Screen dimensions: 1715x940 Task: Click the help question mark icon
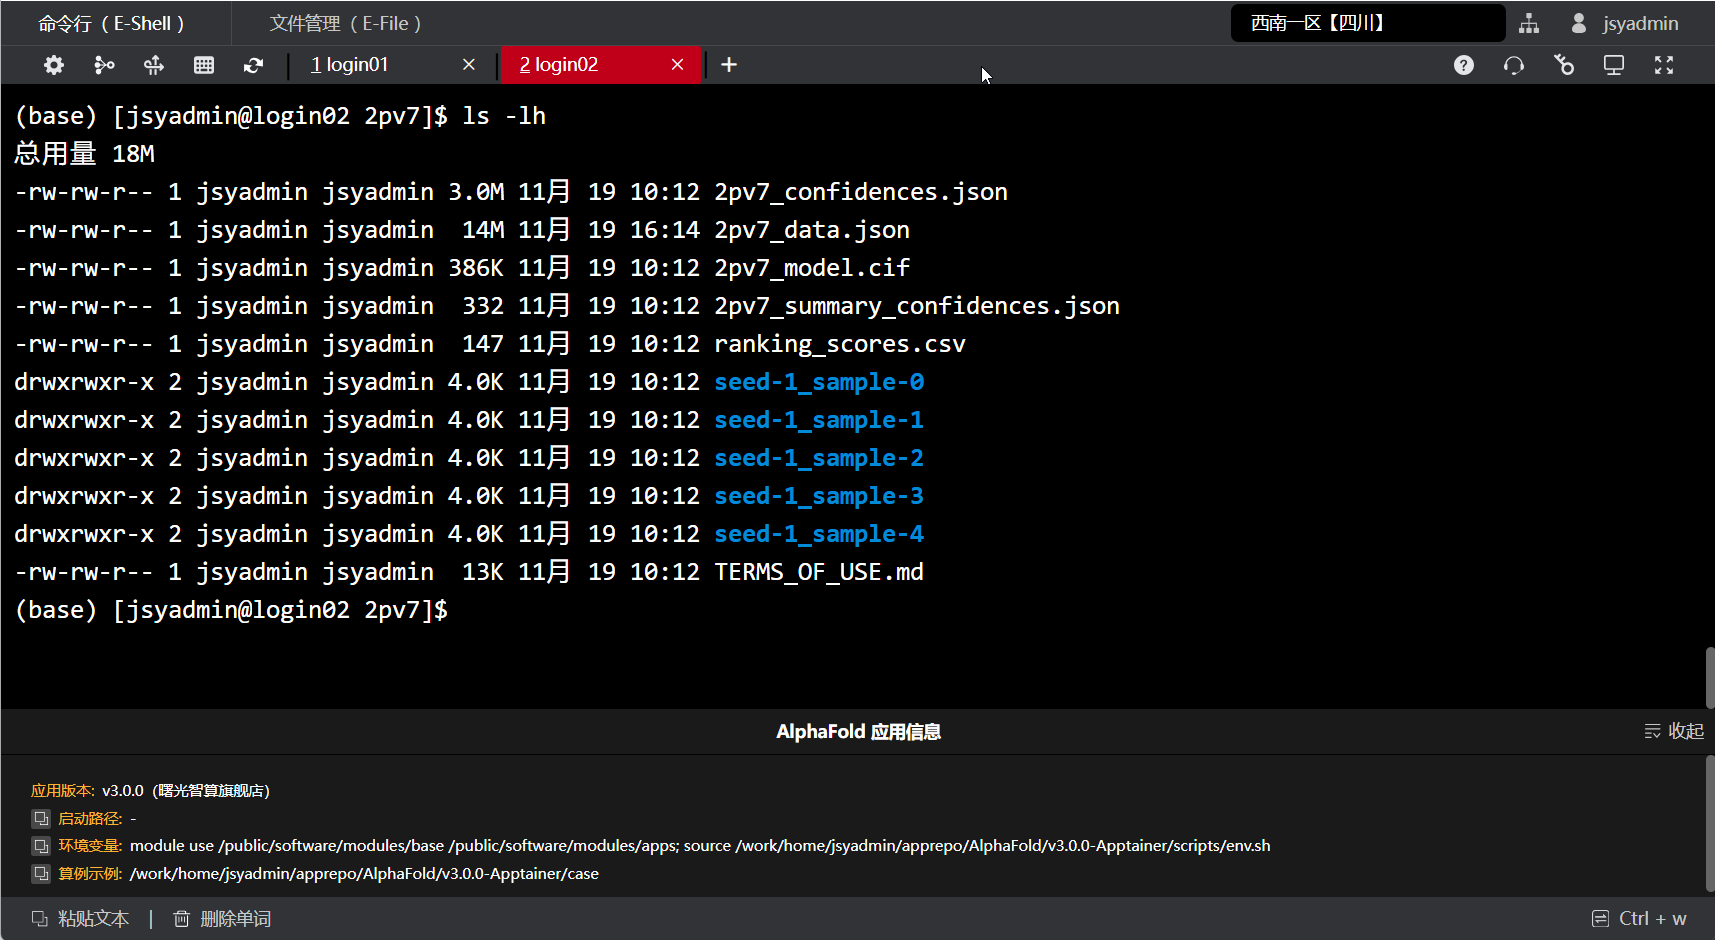pos(1463,65)
